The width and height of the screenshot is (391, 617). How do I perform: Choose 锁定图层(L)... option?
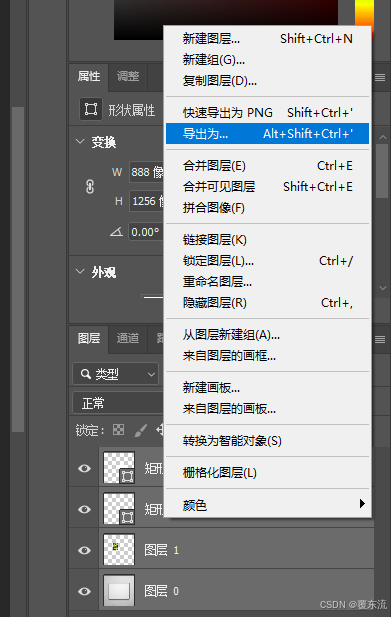(267, 260)
